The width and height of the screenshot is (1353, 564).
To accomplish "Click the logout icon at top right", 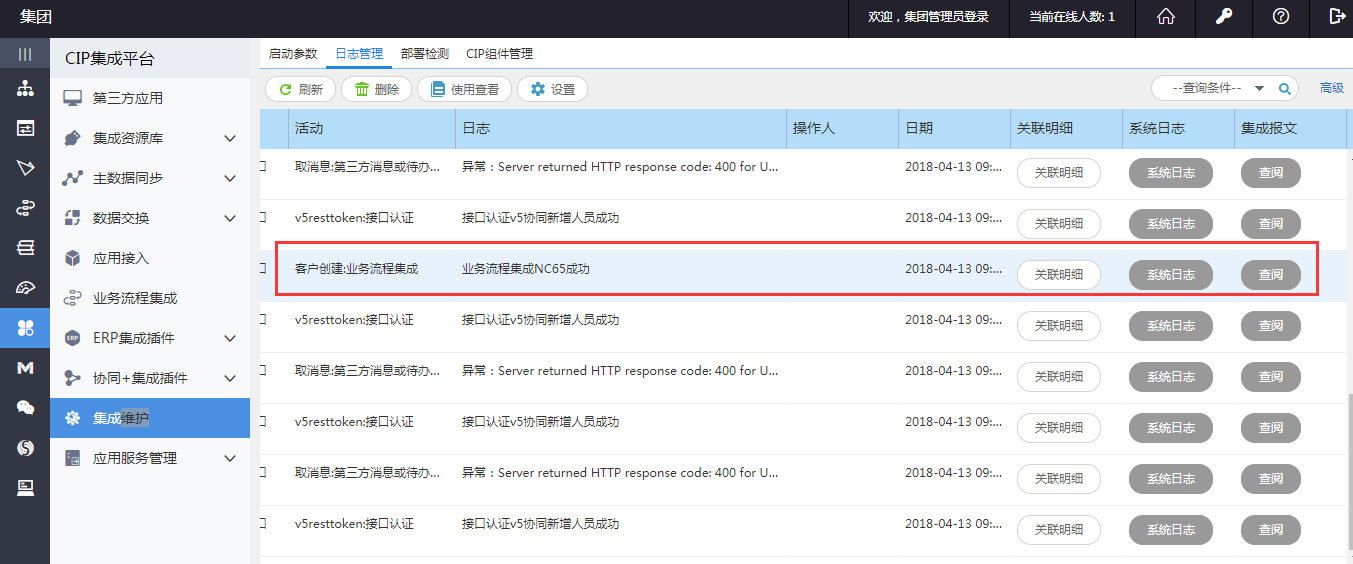I will point(1337,17).
